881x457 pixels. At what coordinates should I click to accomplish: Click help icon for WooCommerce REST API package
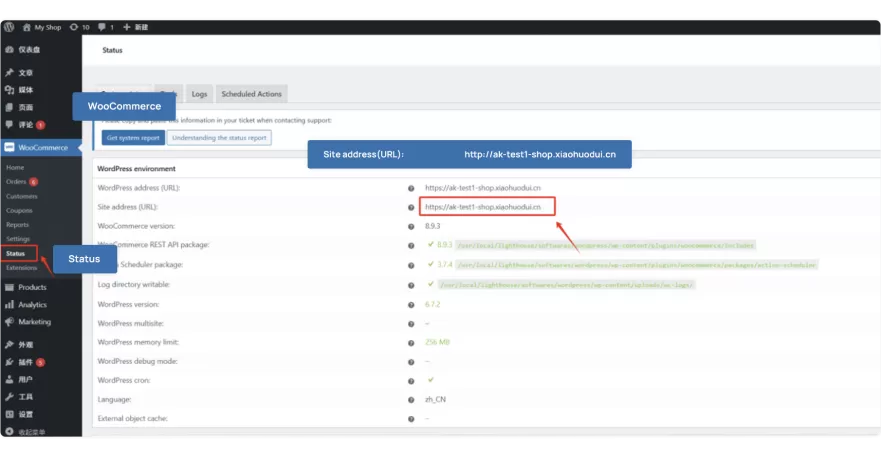click(x=411, y=246)
